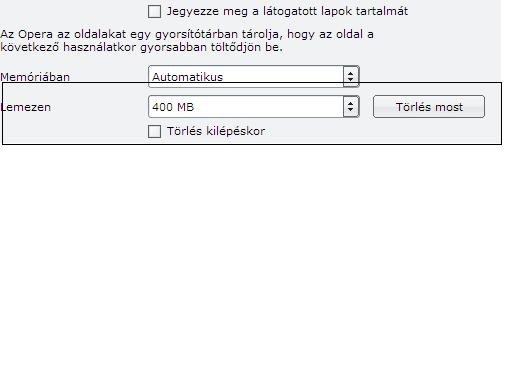
Task: Click the up arrow on the Lemezen selector
Action: point(350,104)
